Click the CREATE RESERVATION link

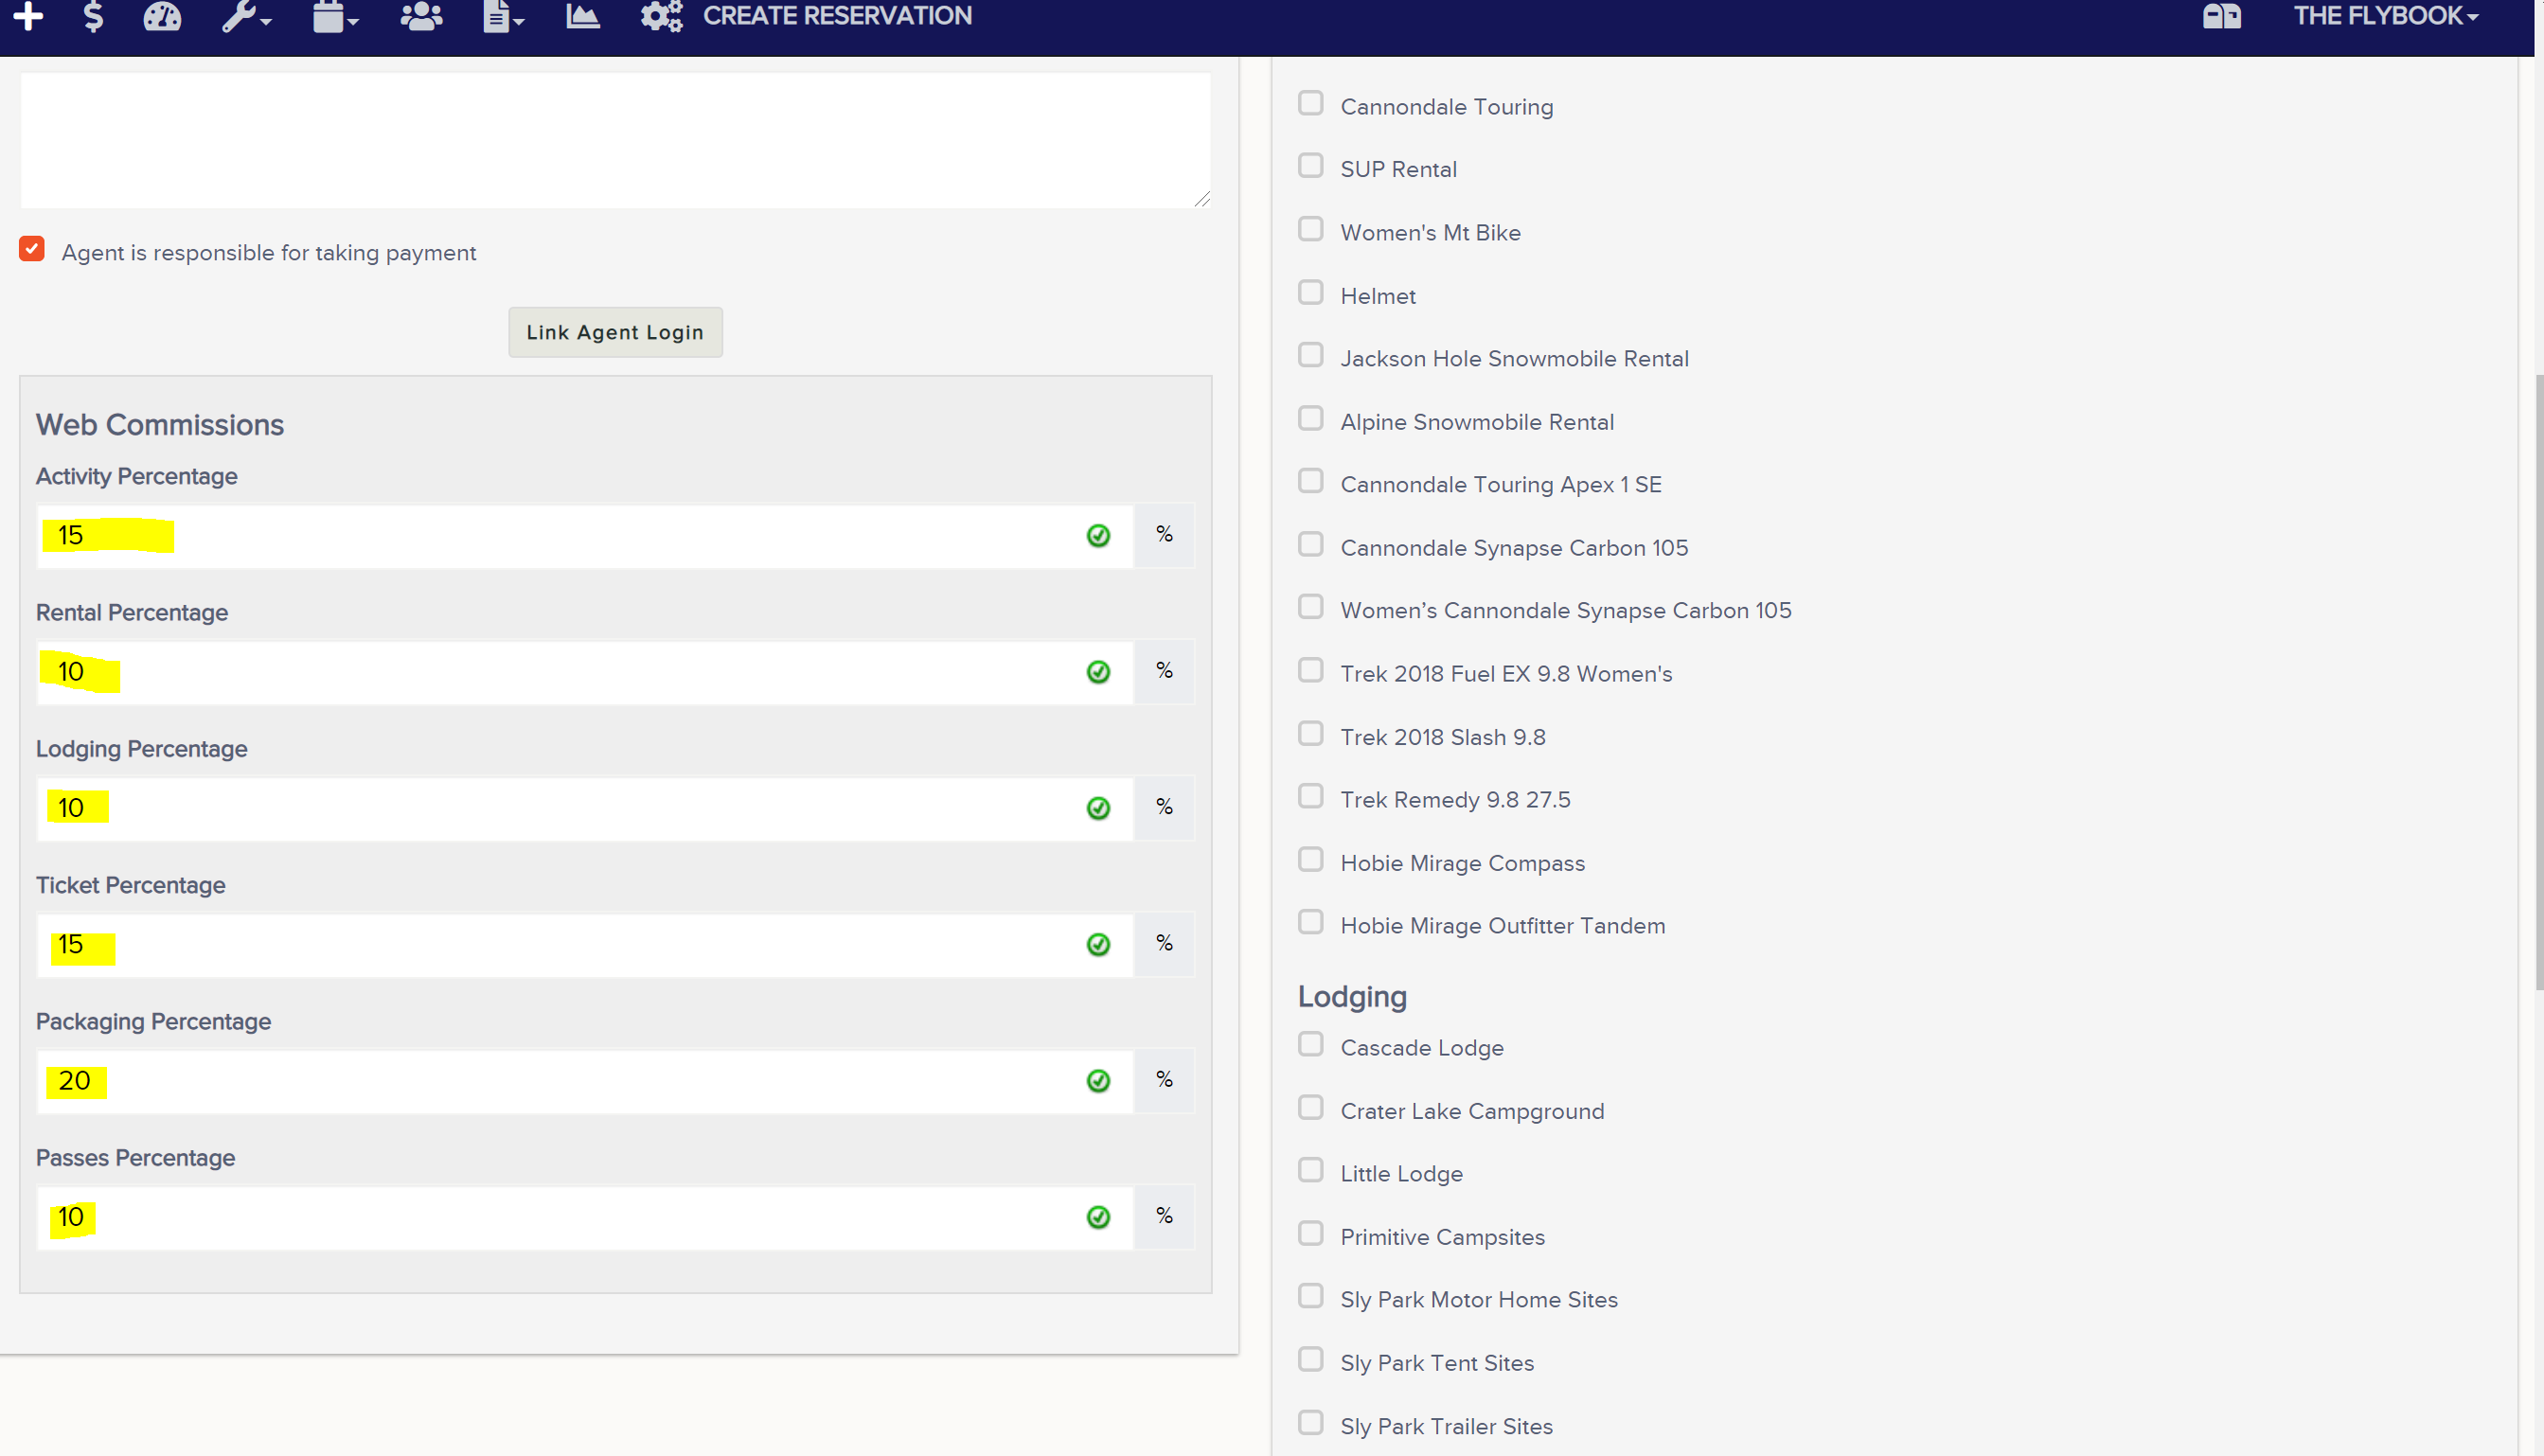[x=837, y=16]
